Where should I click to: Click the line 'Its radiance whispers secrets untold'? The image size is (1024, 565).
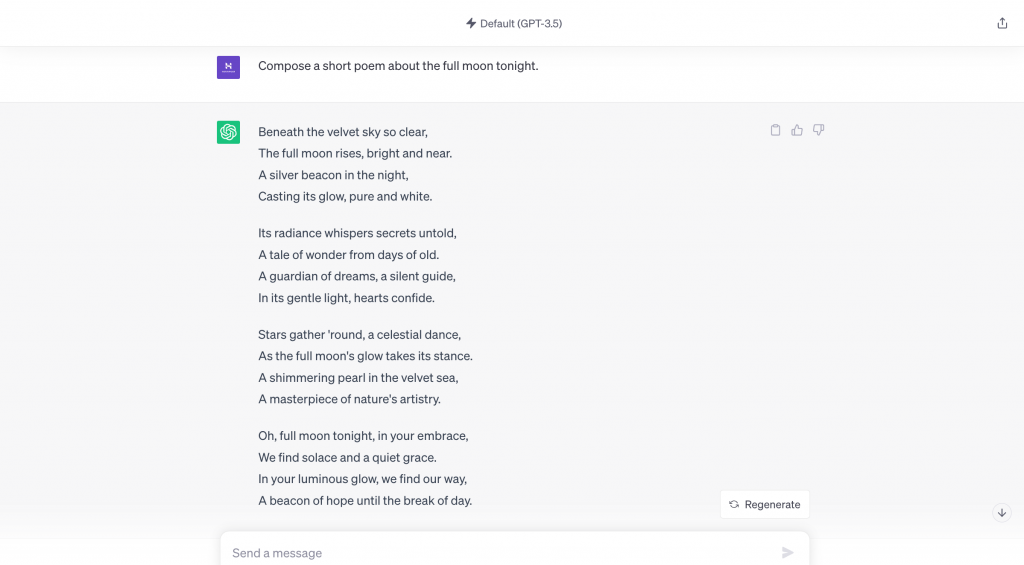pos(357,233)
